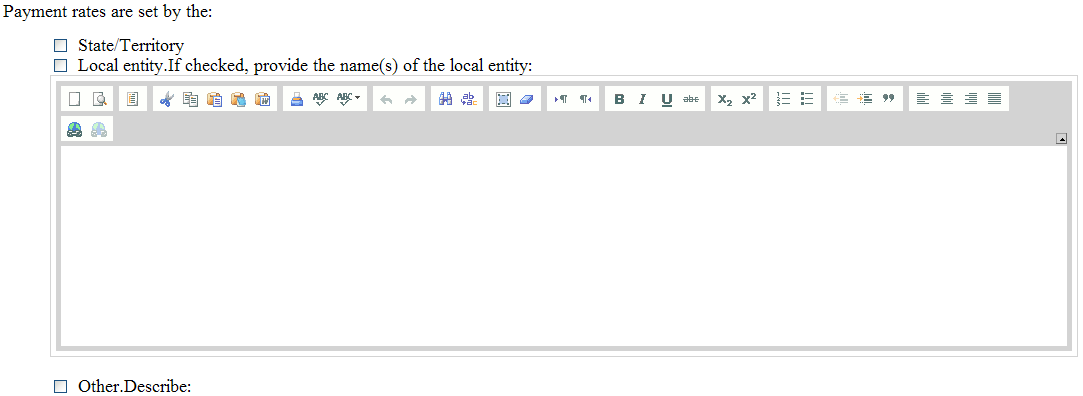Click the Select All icon
Viewport: 1083px width, 396px height.
(504, 99)
